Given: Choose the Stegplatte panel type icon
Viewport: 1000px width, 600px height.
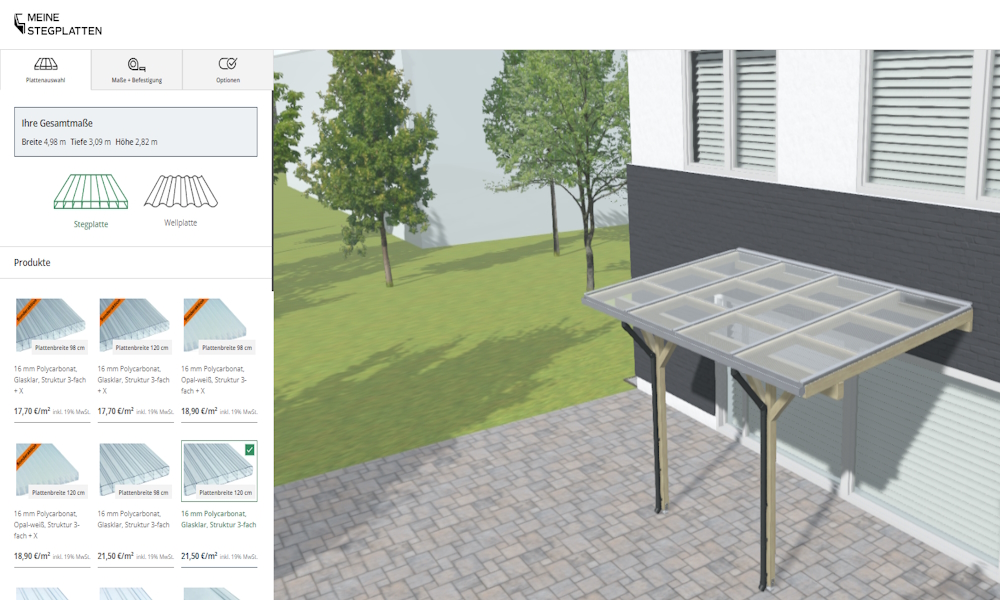Looking at the screenshot, I should pyautogui.click(x=90, y=192).
